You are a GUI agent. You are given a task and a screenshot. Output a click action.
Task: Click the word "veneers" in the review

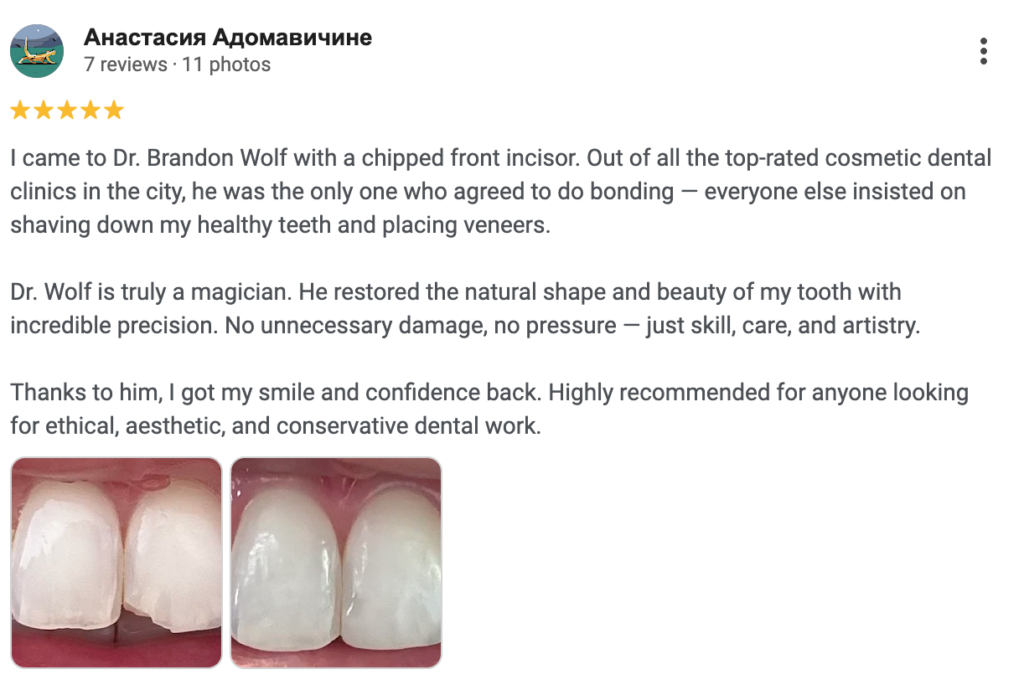coord(508,225)
